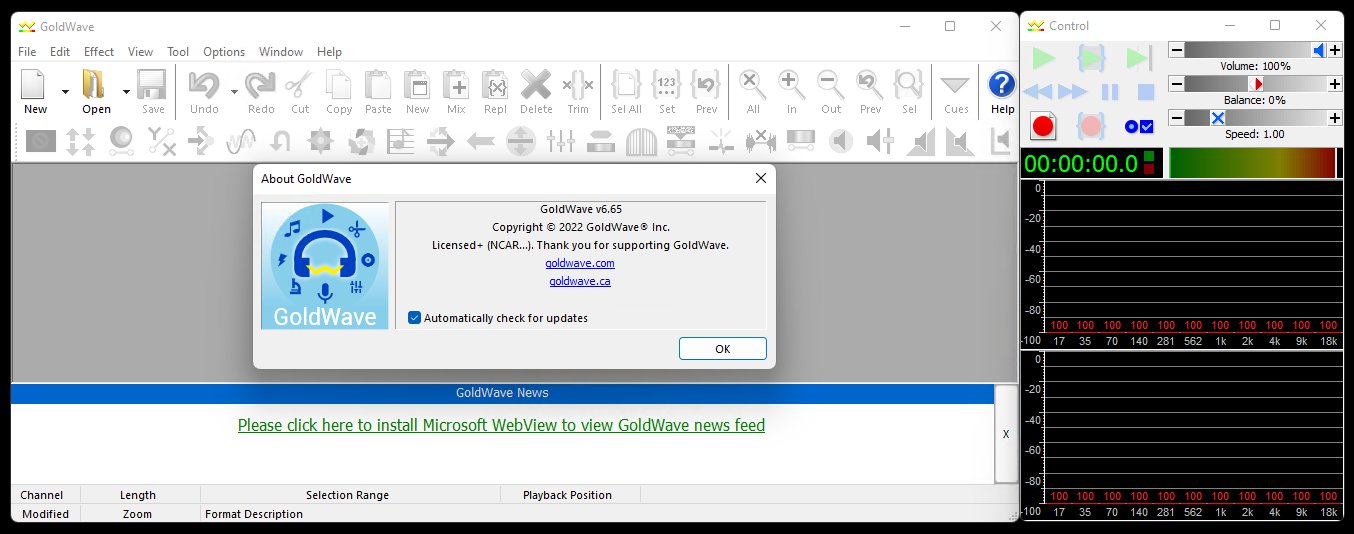The width and height of the screenshot is (1354, 534).
Task: Click the Speed slider track
Action: 1255,118
